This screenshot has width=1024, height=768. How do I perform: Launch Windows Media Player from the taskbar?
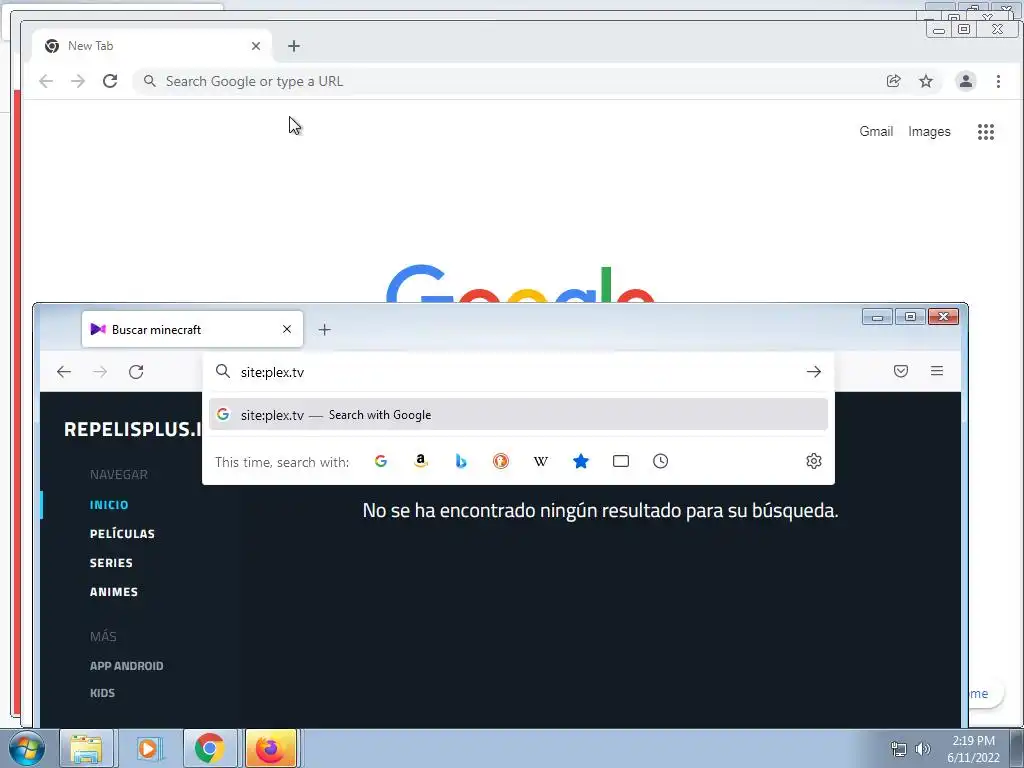pyautogui.click(x=148, y=748)
